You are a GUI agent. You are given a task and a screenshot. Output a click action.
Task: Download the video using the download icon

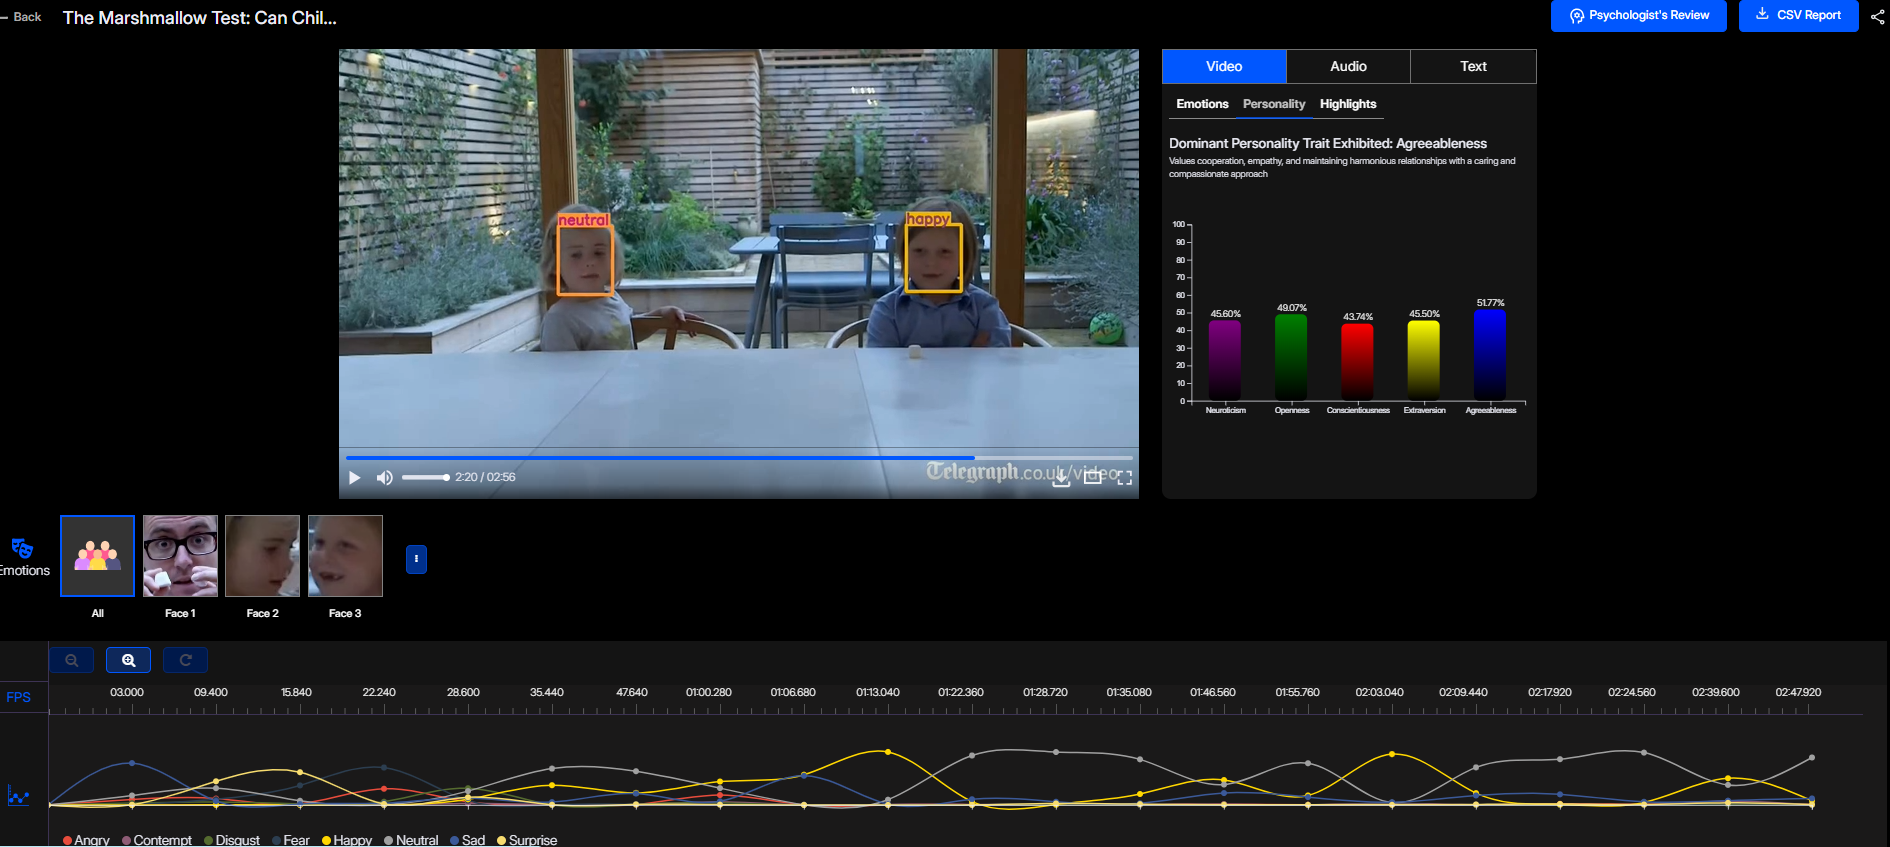[1061, 478]
